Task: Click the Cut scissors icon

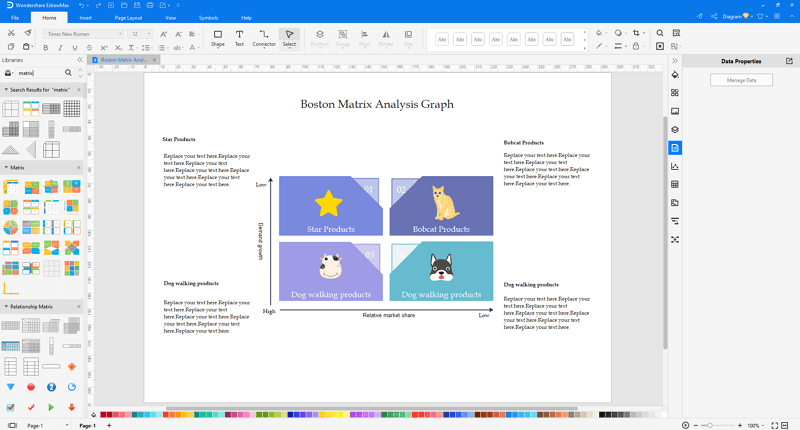Action: [11, 33]
